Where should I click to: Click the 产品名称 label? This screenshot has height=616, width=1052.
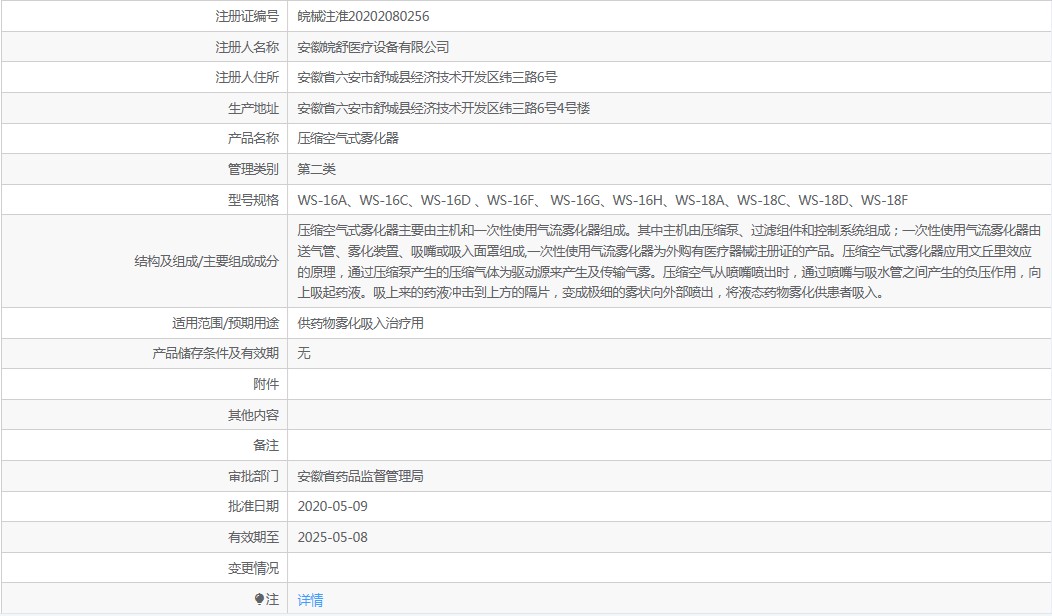click(253, 138)
